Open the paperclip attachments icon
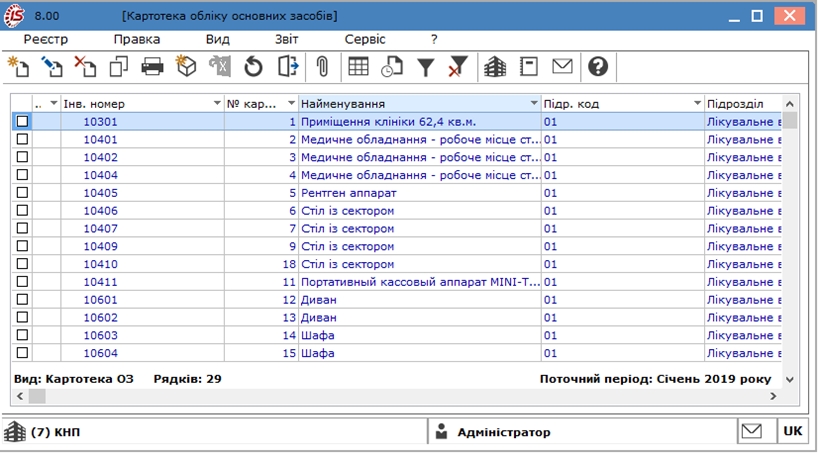This screenshot has height=455, width=820. click(x=323, y=67)
